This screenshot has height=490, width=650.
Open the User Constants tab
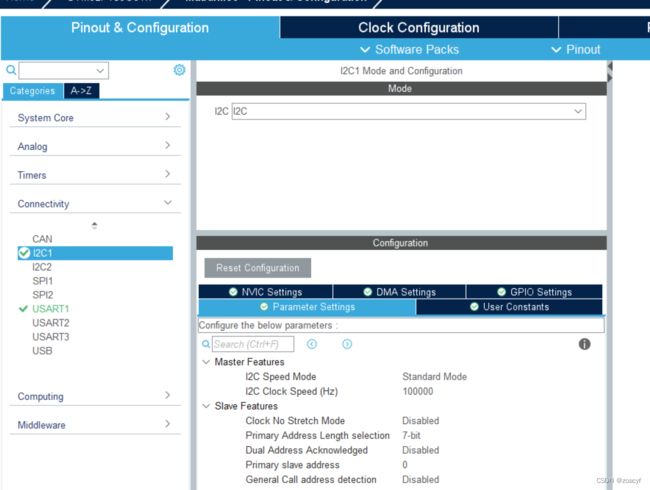click(x=509, y=307)
